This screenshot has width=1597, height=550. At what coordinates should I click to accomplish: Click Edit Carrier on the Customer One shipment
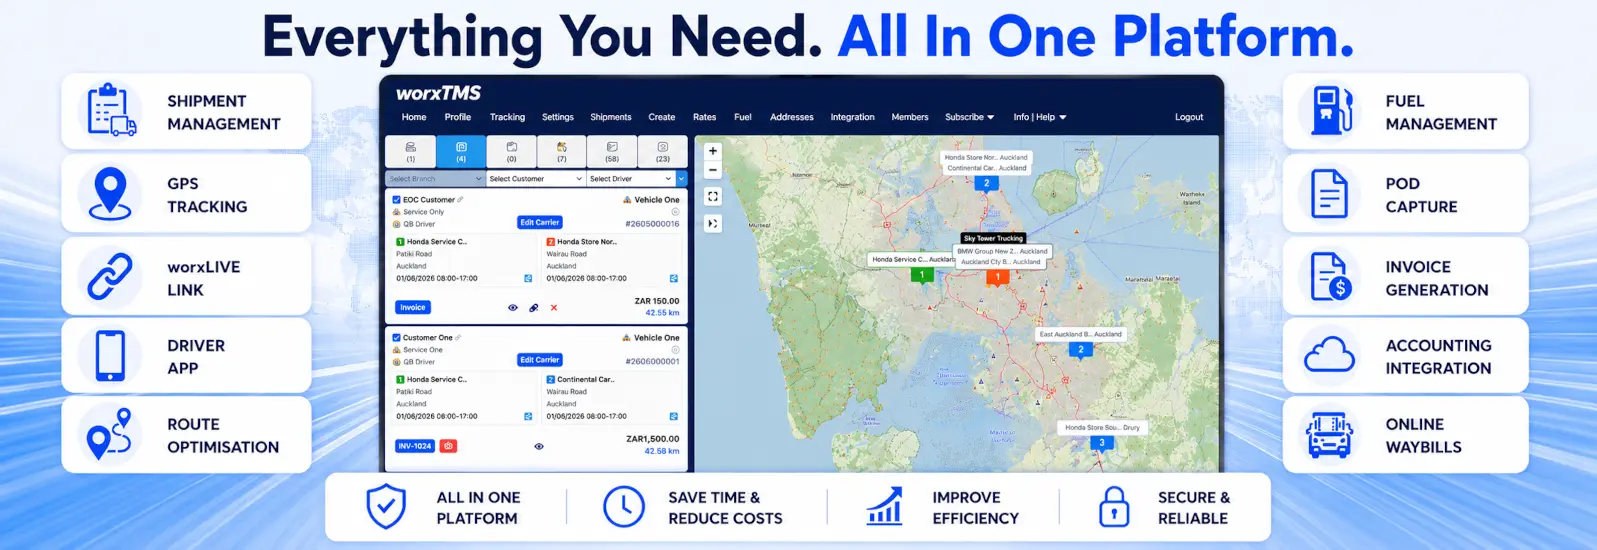click(x=540, y=360)
